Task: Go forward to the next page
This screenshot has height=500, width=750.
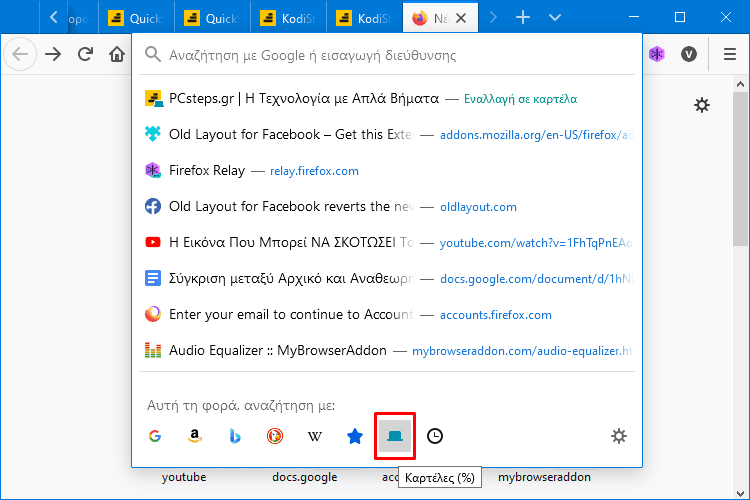Action: [53, 55]
